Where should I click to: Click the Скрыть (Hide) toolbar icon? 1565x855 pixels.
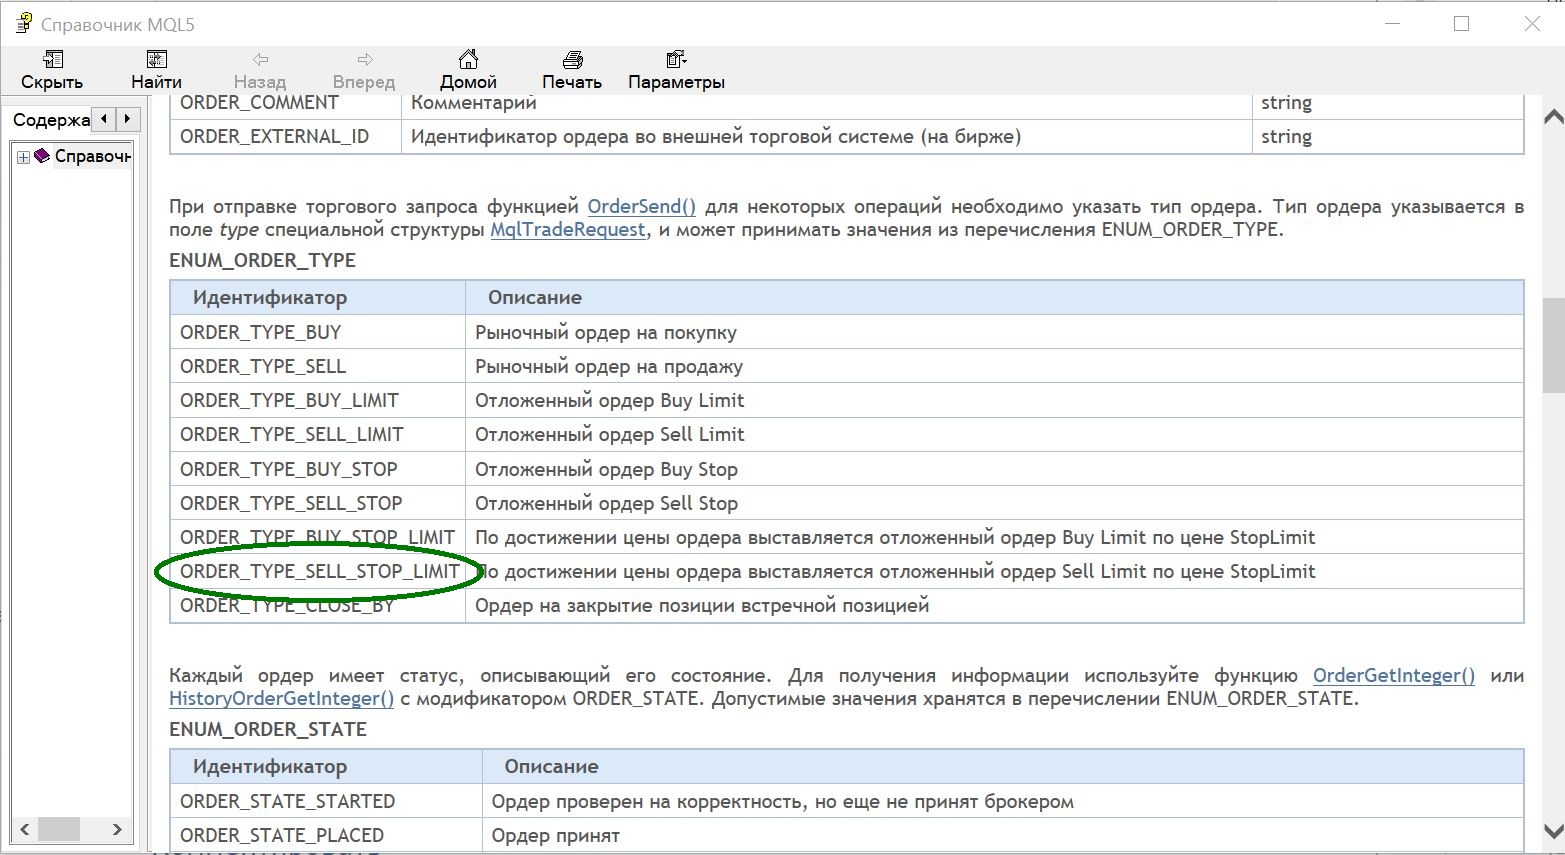click(52, 60)
